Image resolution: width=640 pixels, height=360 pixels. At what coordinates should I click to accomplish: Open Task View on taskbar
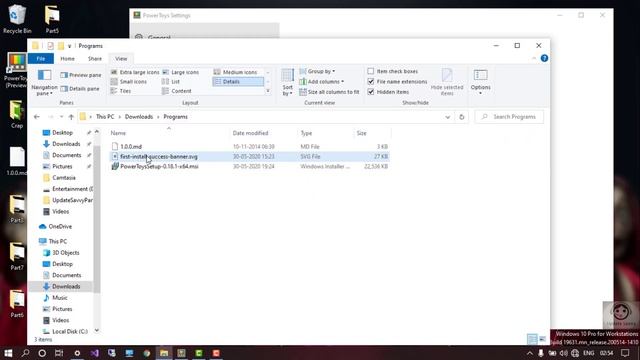59,353
